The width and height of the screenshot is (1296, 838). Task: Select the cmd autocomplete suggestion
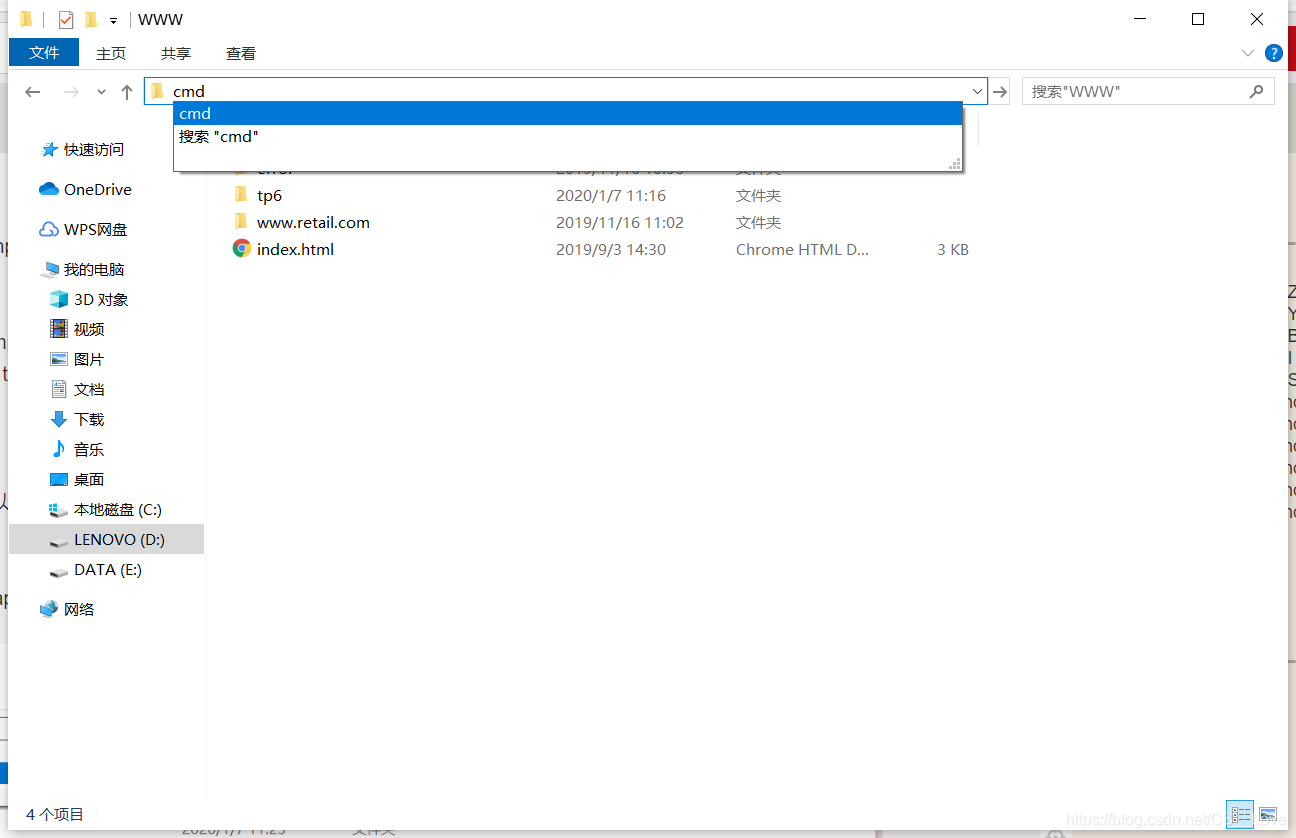[x=568, y=114]
